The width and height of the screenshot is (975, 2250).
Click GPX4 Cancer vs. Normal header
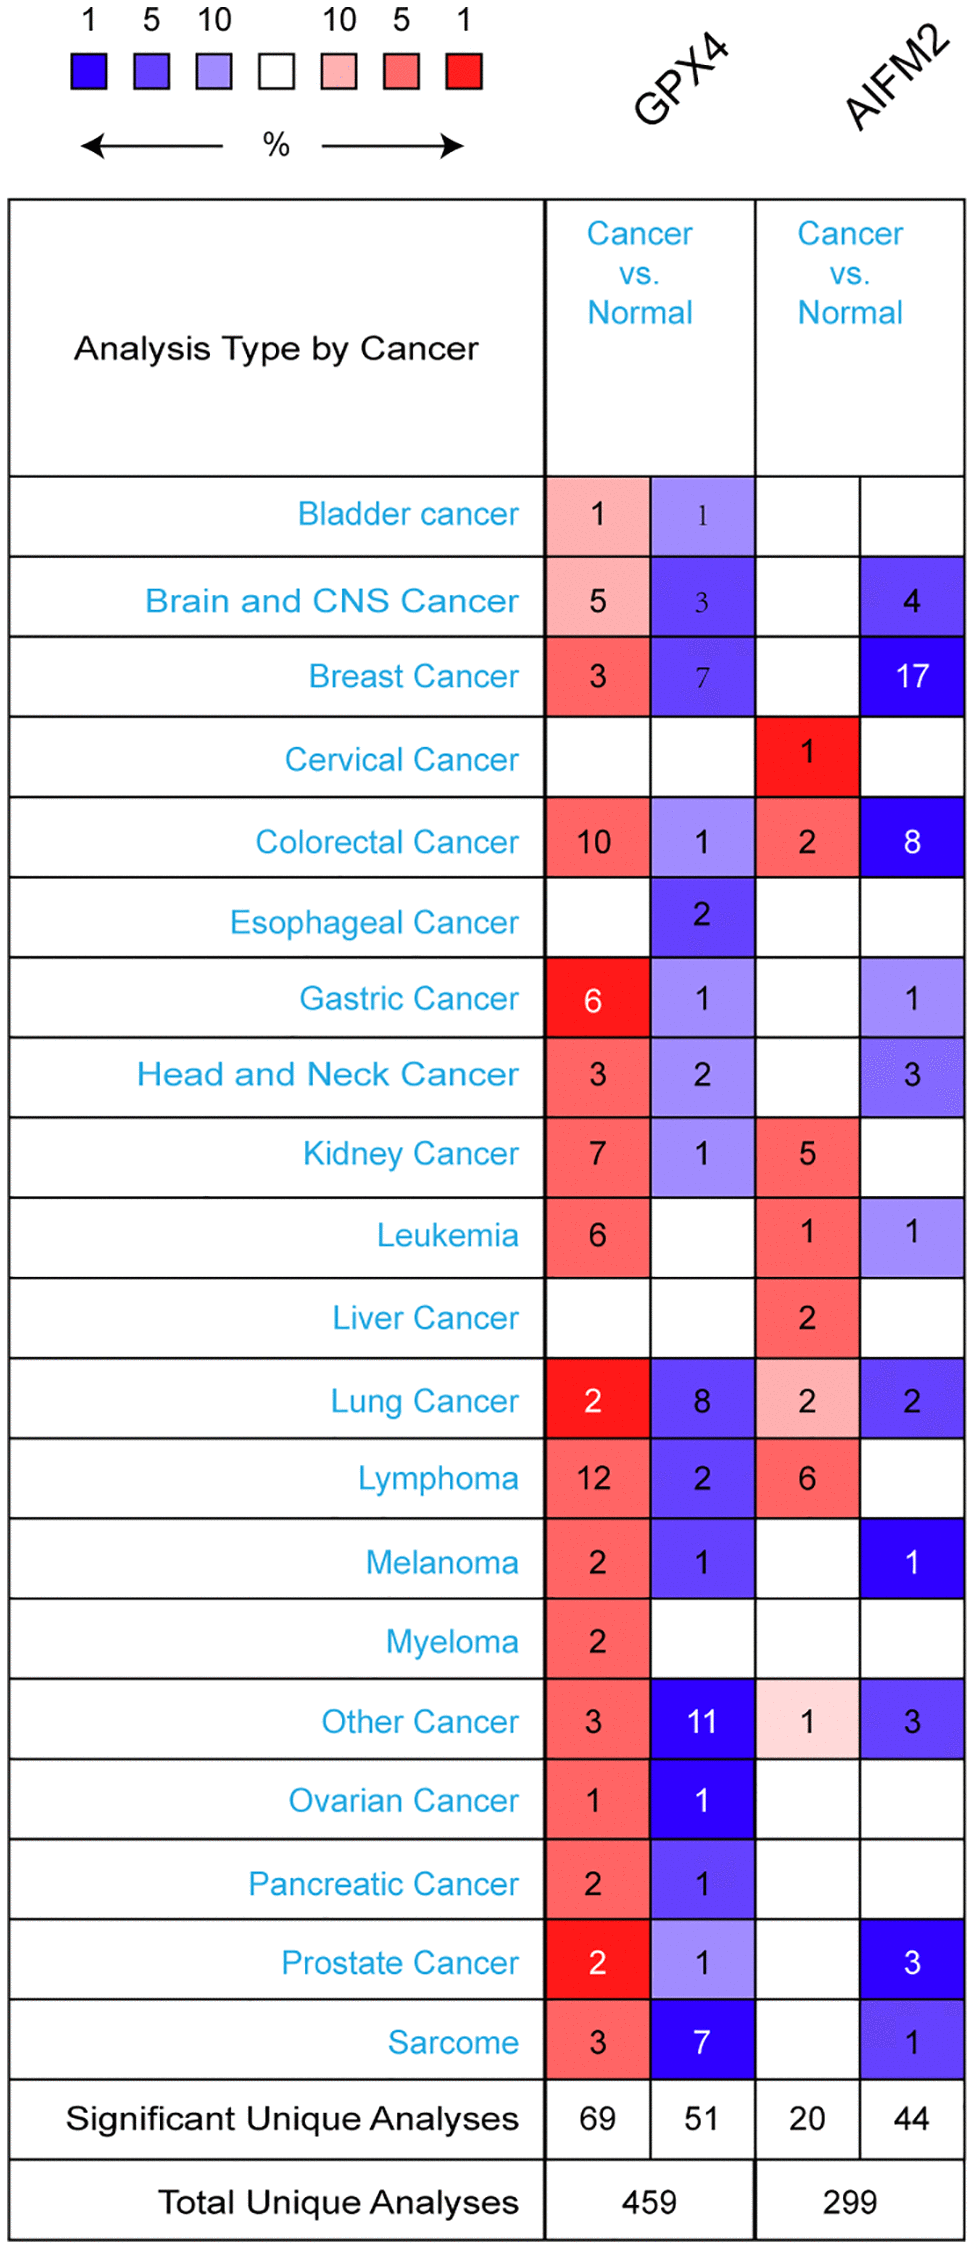[640, 273]
